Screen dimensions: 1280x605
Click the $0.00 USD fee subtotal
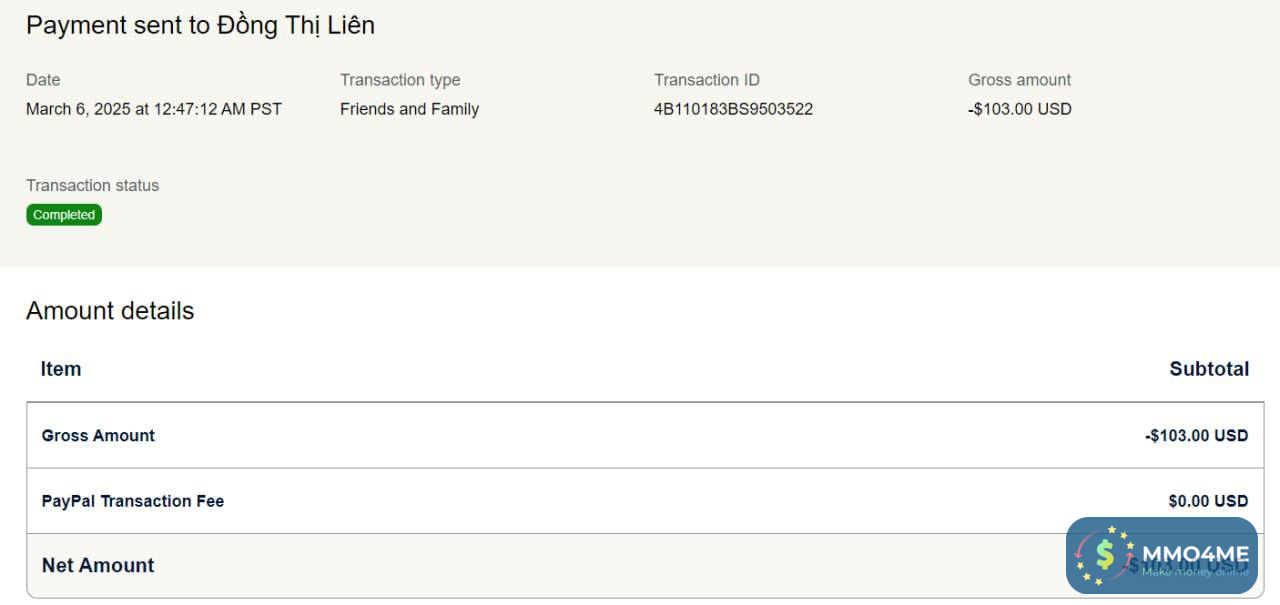pyautogui.click(x=1208, y=501)
